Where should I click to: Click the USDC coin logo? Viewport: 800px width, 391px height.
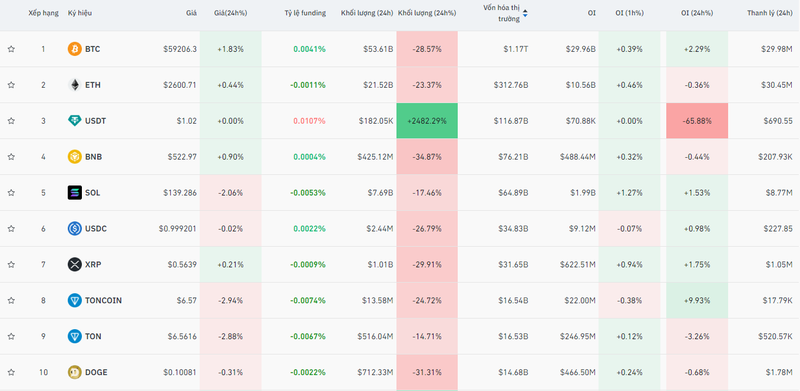click(74, 229)
